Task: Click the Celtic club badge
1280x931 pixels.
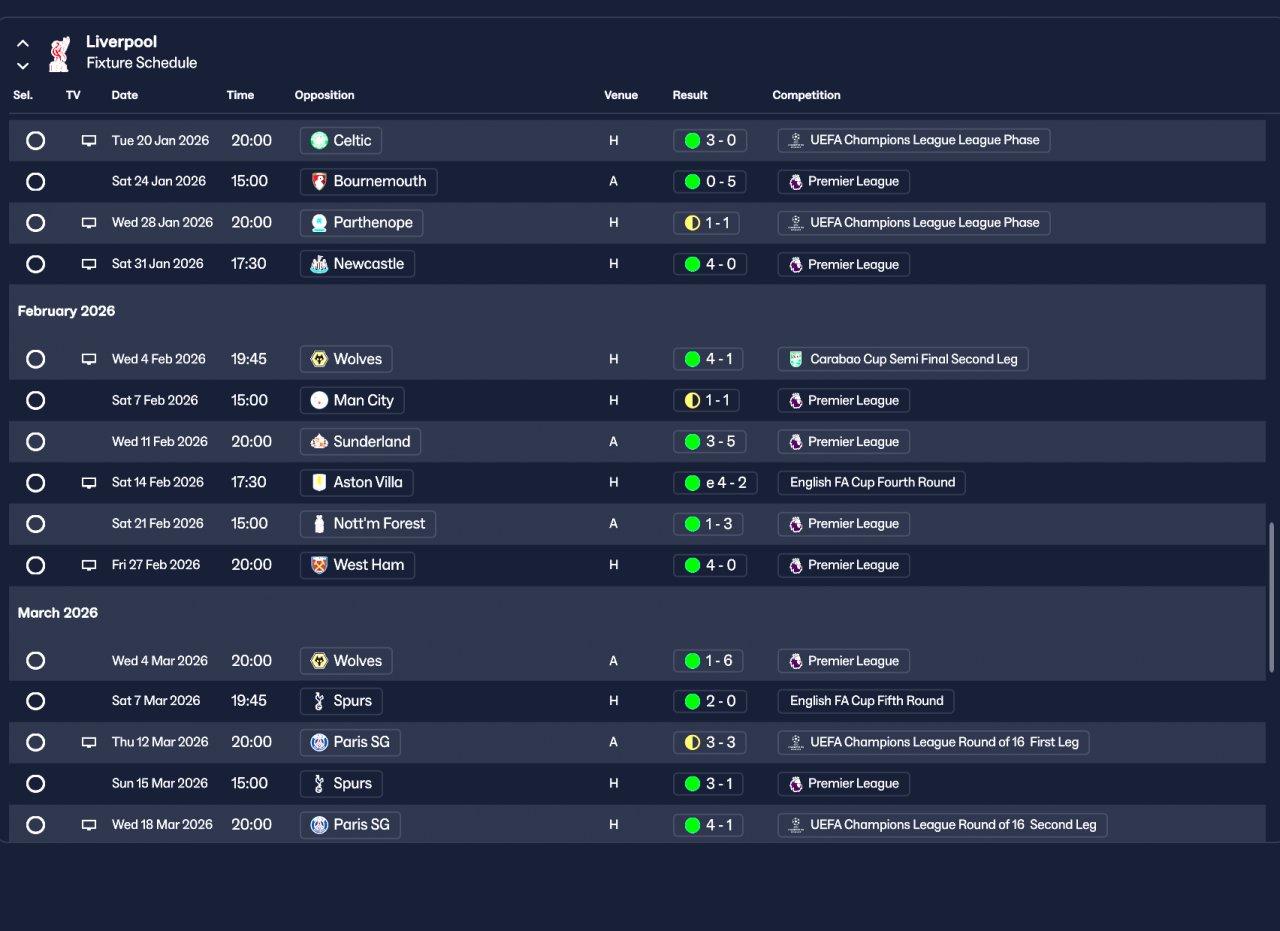Action: [319, 141]
